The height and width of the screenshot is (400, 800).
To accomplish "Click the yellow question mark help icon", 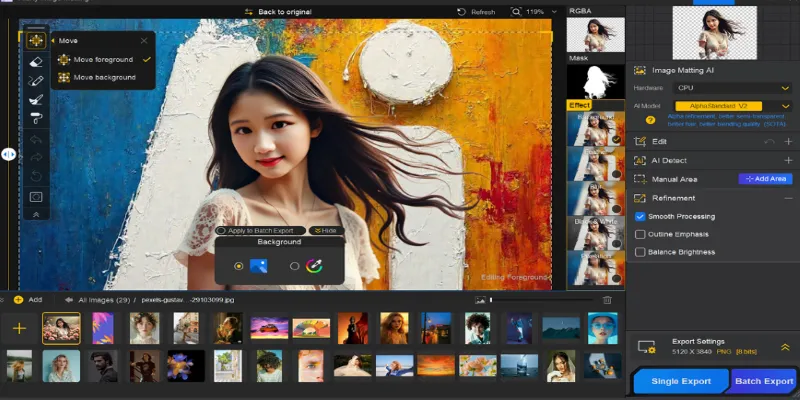I will (x=650, y=120).
